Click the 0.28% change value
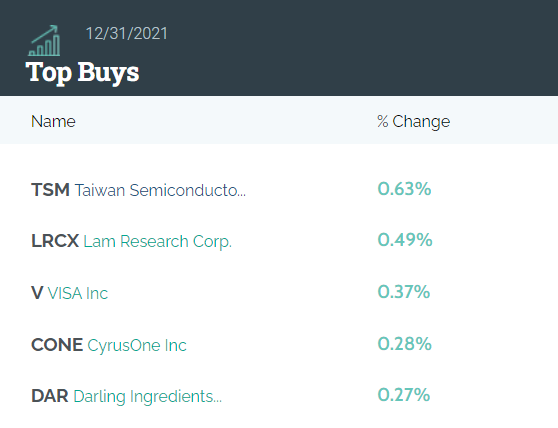Viewport: 558px width, 428px height. coord(405,344)
